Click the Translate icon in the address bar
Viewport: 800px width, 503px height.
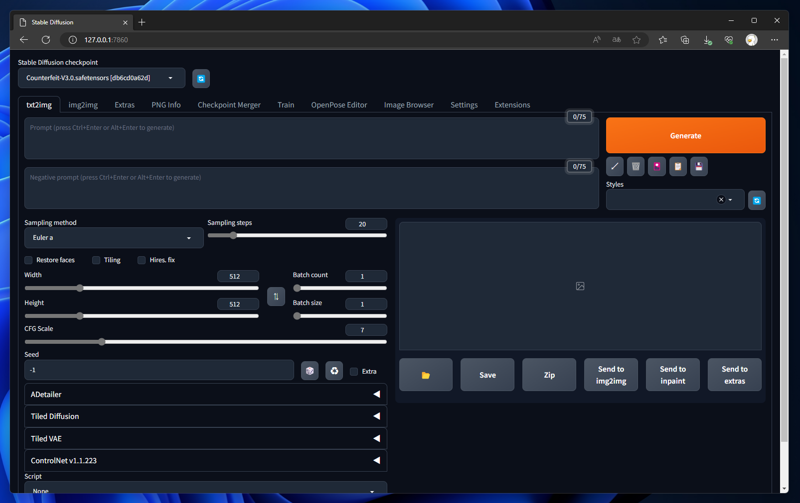pos(616,40)
